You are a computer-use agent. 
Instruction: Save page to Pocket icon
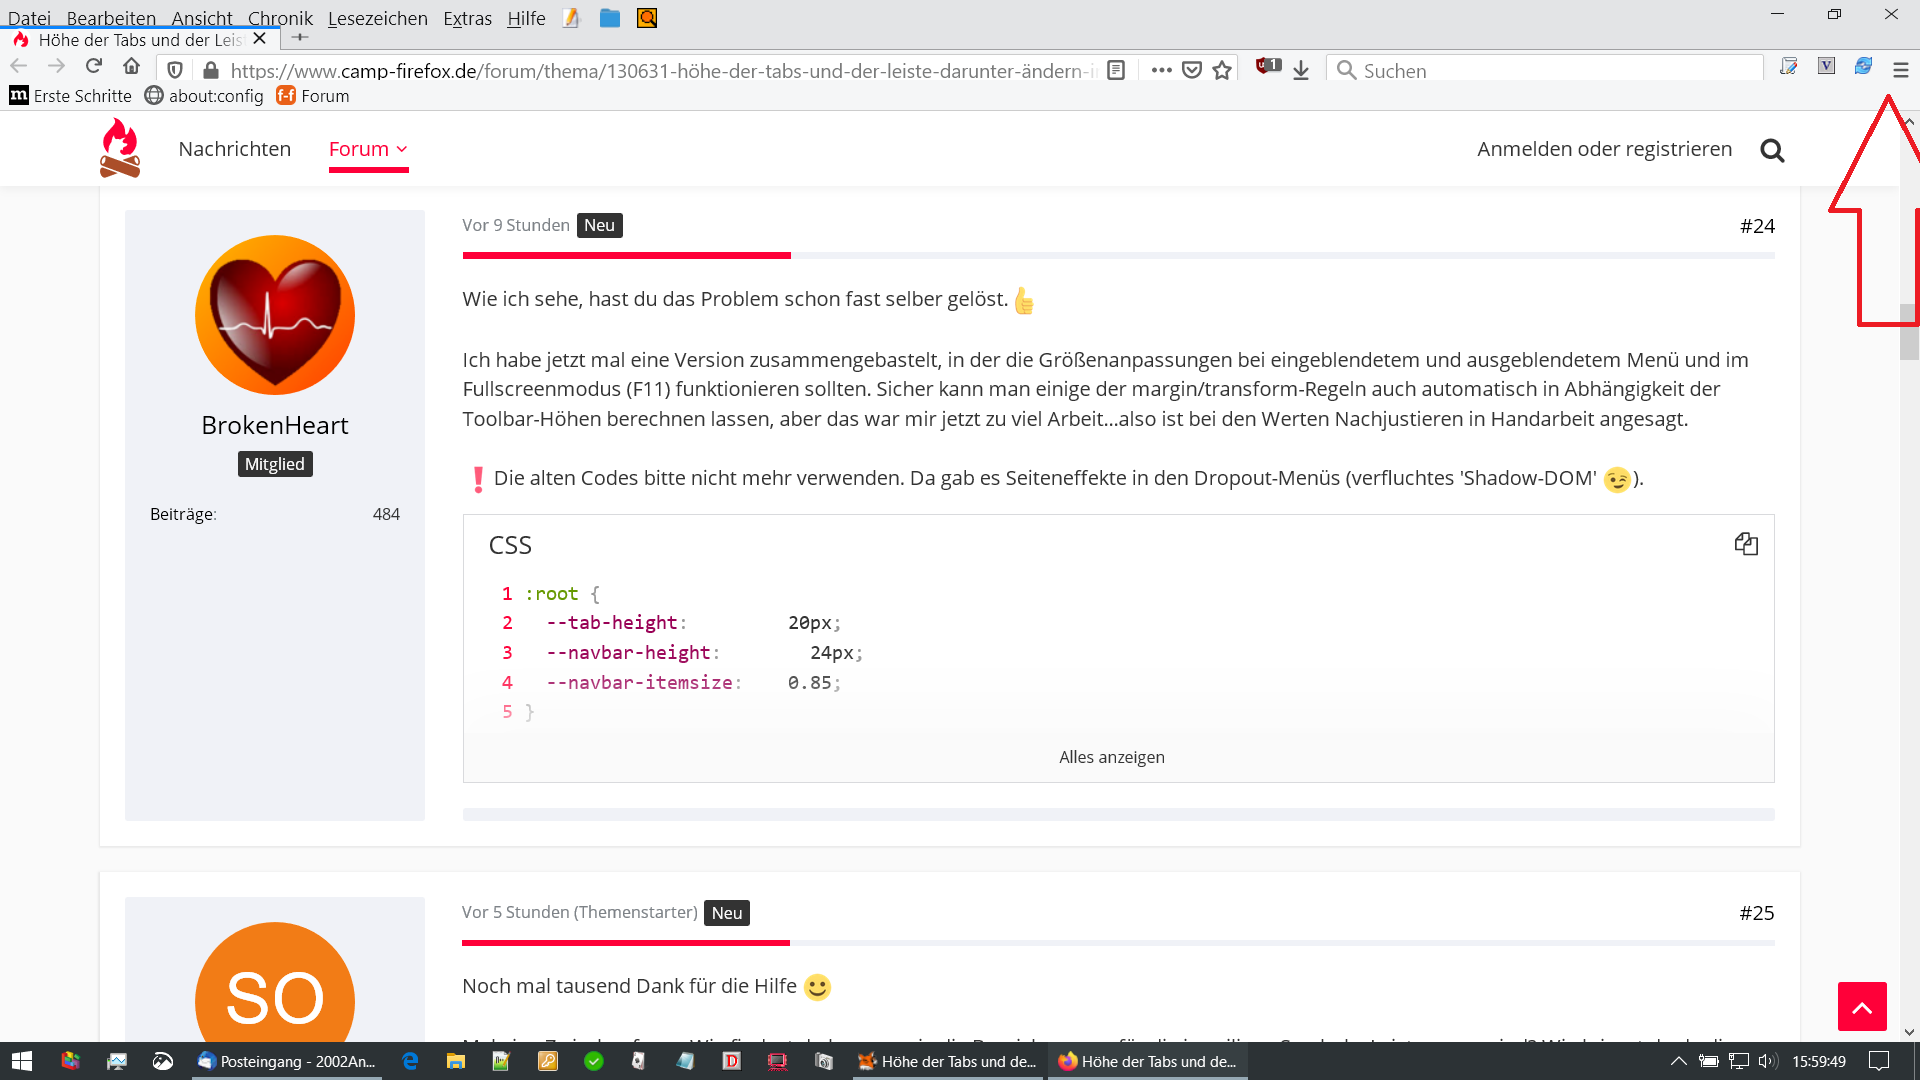1191,70
